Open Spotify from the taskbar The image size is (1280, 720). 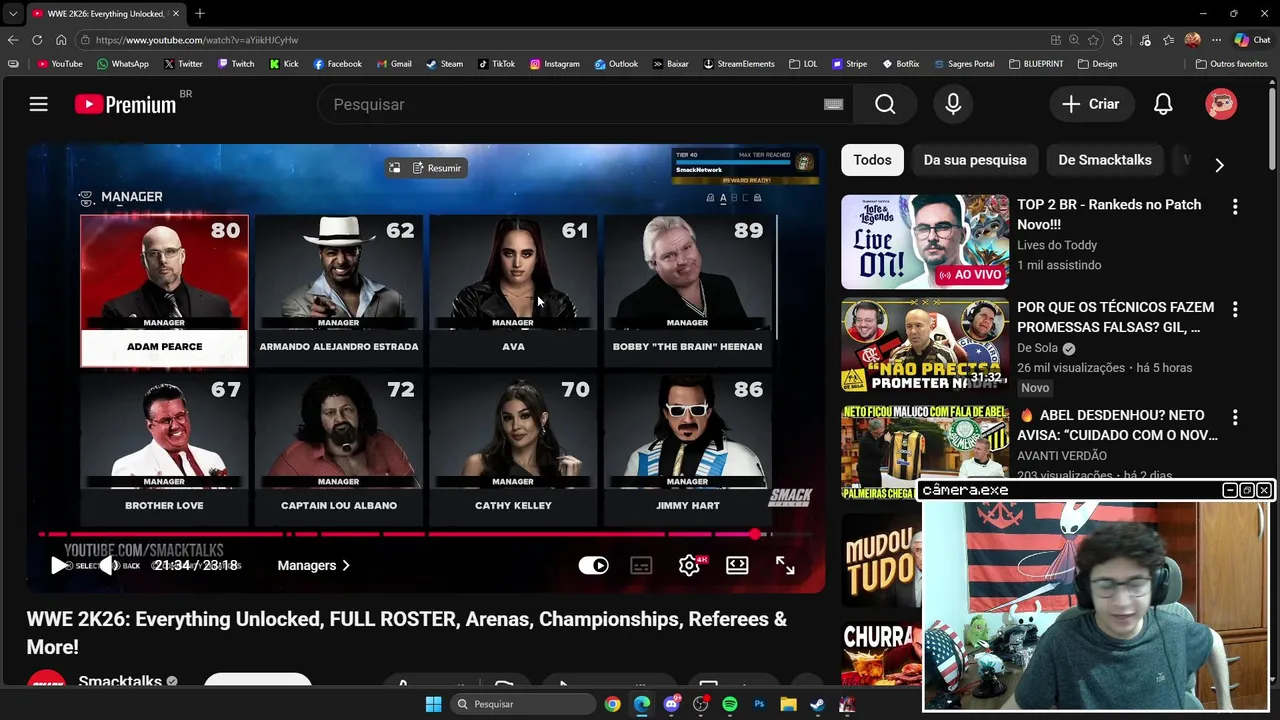tap(730, 704)
